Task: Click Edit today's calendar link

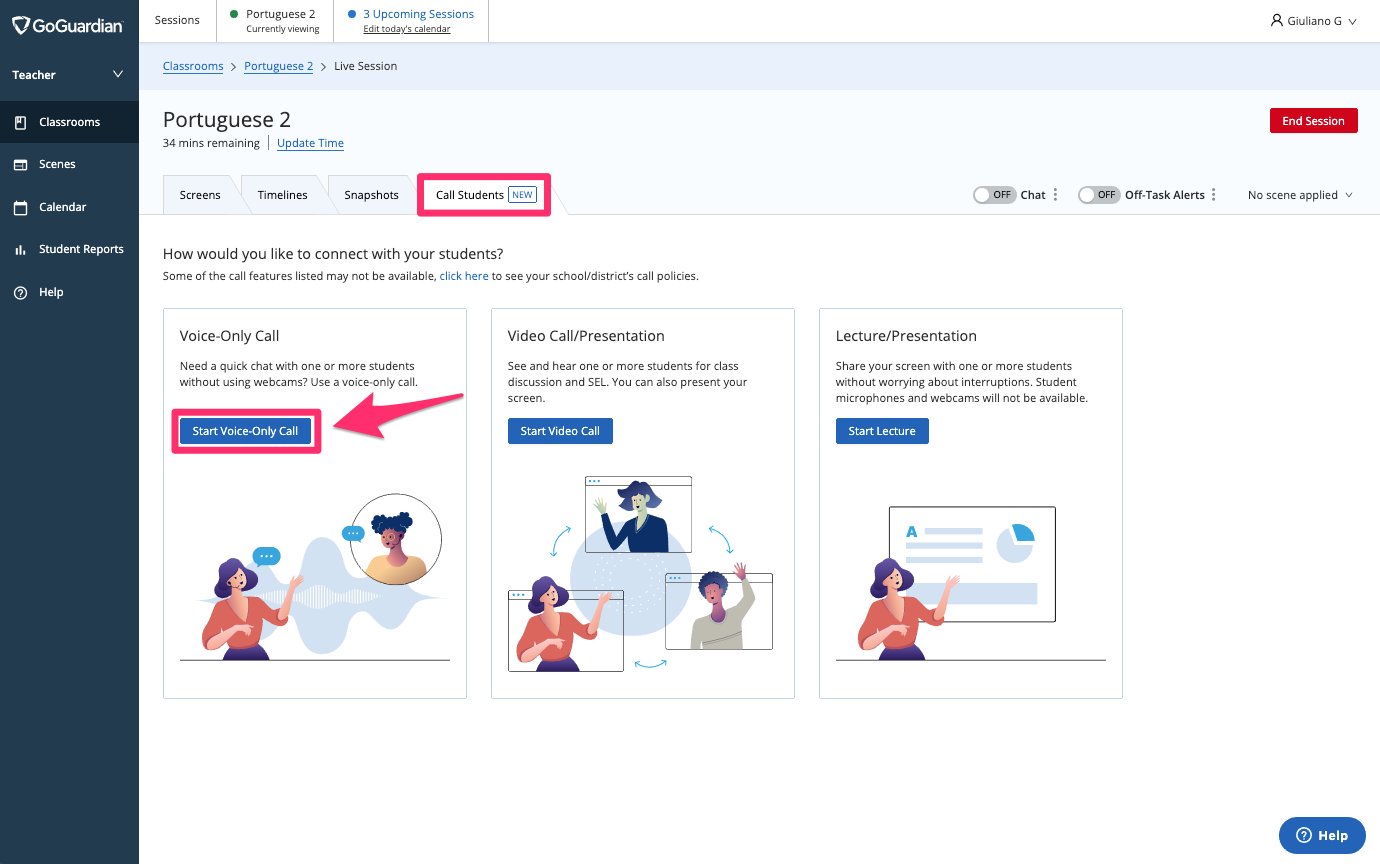Action: click(406, 29)
